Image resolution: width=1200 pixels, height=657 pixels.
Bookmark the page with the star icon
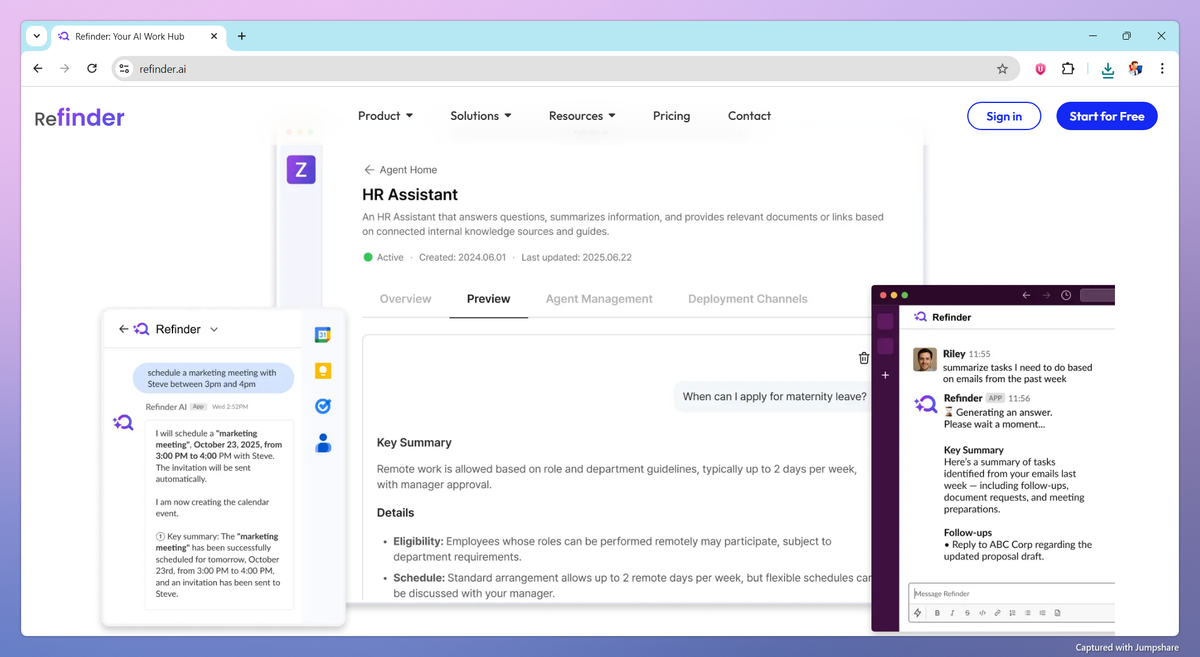pos(1002,69)
